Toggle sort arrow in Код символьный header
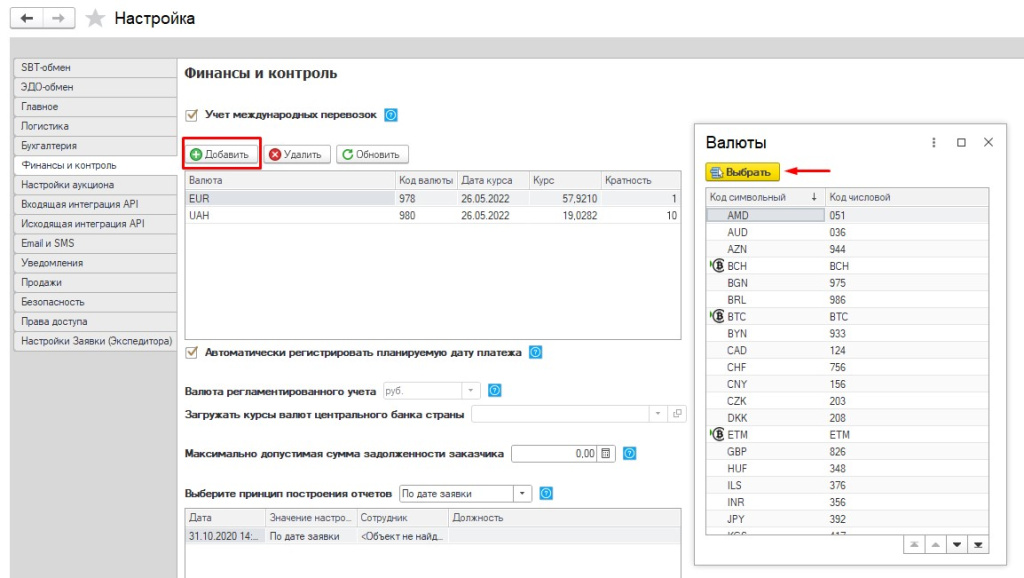 pyautogui.click(x=814, y=197)
